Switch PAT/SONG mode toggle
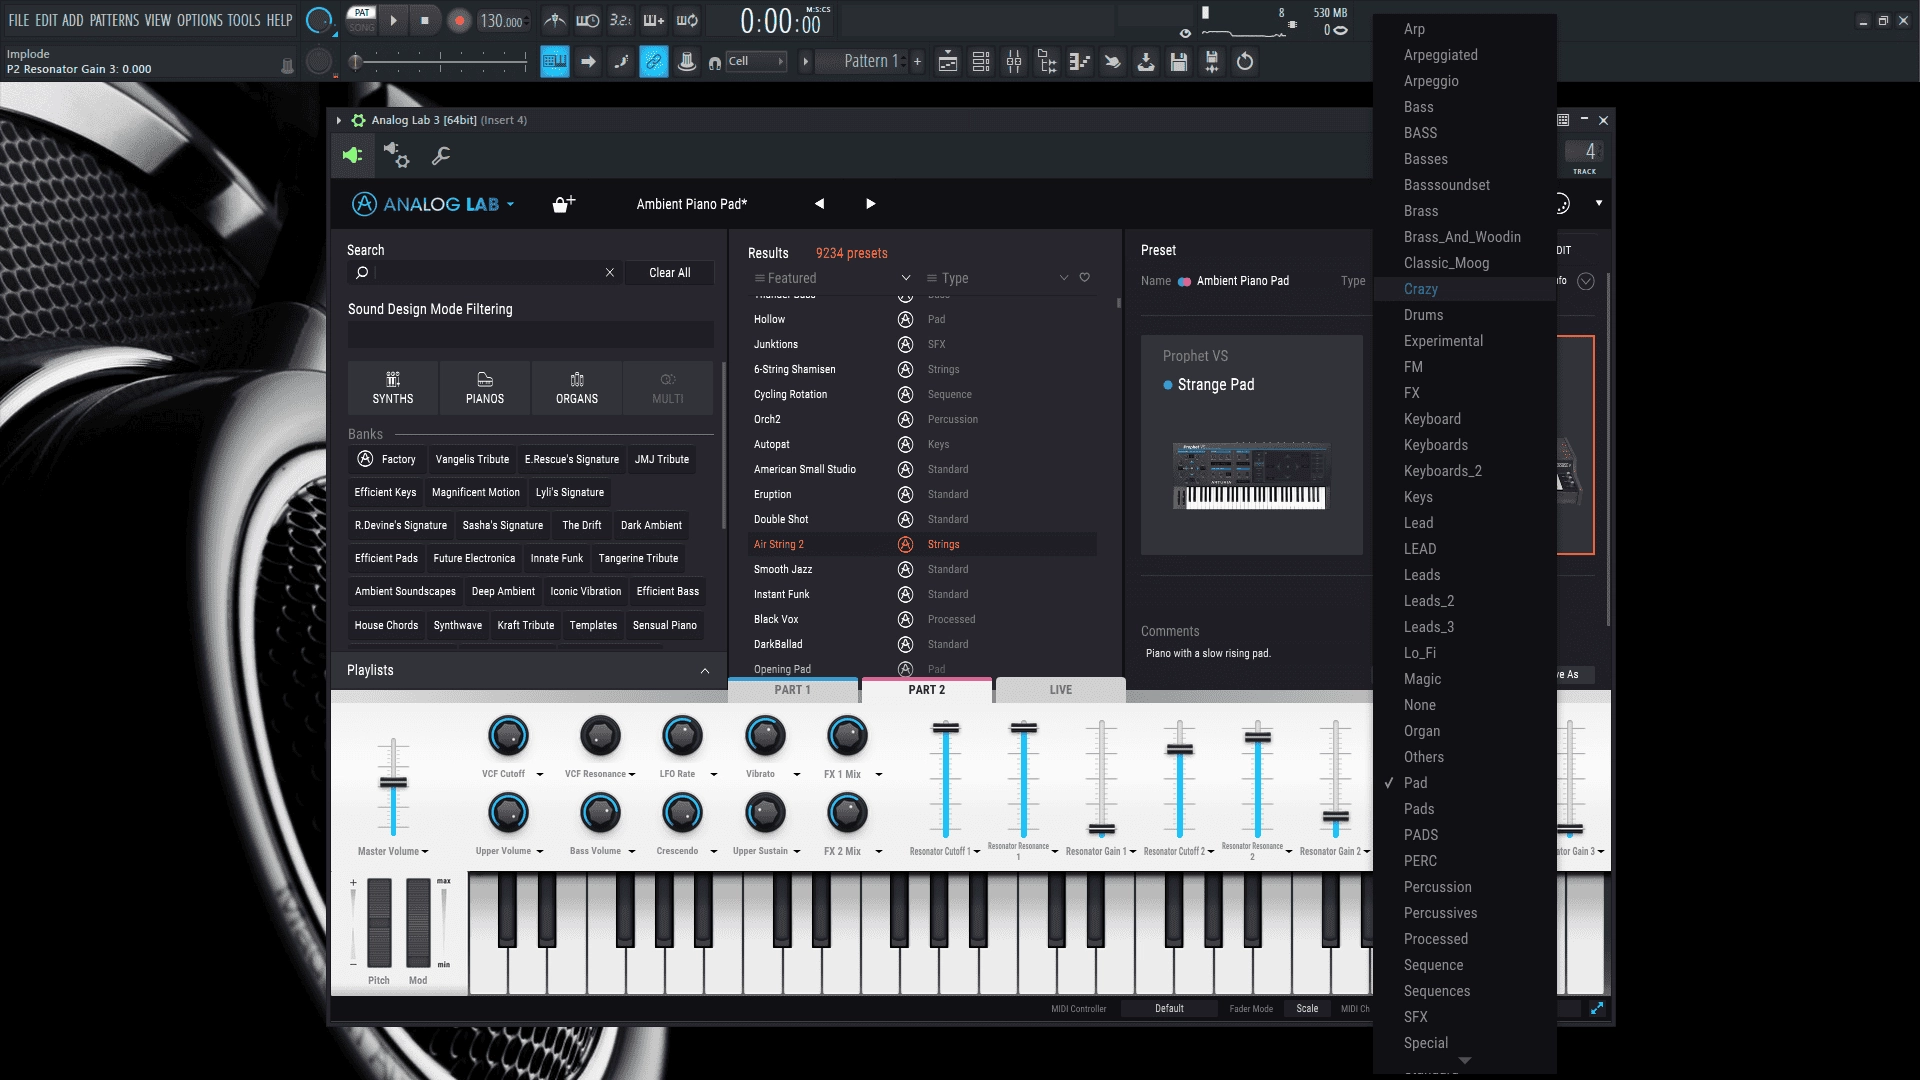Image resolution: width=1920 pixels, height=1080 pixels. [362, 20]
